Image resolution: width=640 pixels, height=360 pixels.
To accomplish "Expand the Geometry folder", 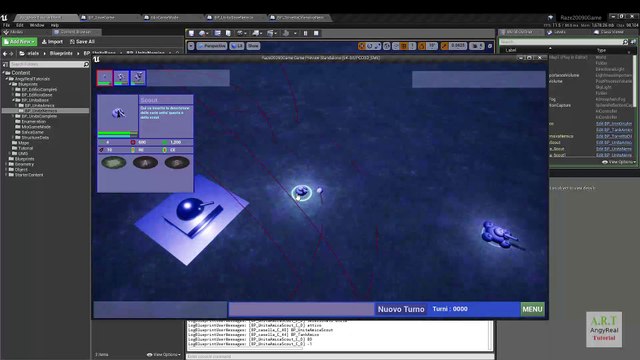I will (6, 164).
